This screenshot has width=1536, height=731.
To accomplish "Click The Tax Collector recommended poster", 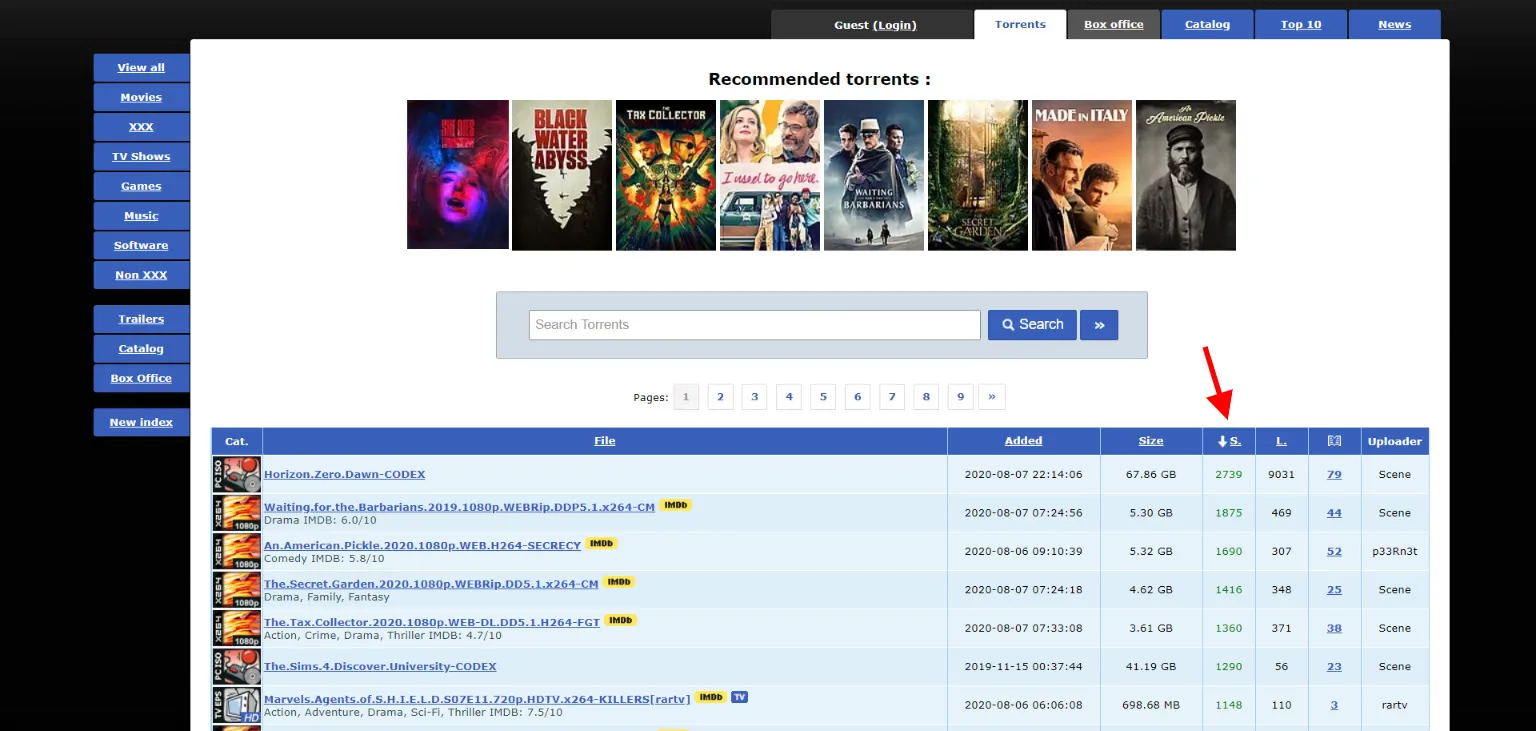I will [666, 175].
